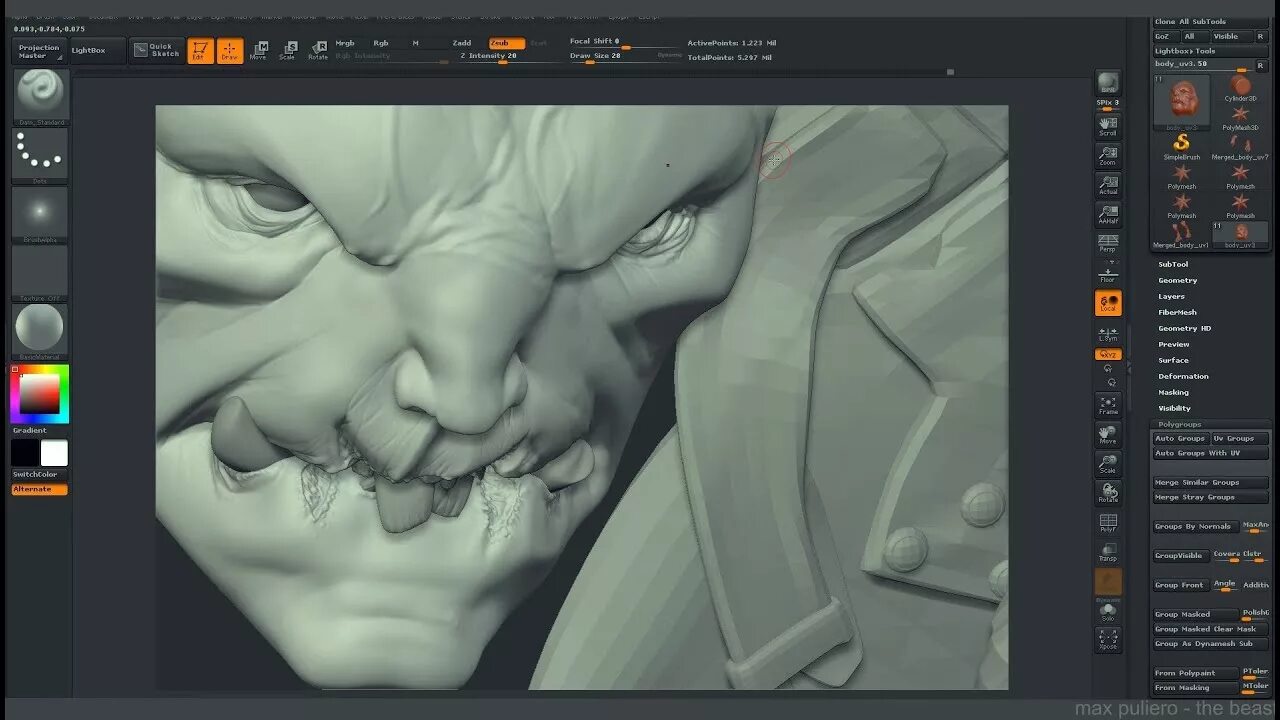Expand the Surface subpalette

[x=1173, y=360]
